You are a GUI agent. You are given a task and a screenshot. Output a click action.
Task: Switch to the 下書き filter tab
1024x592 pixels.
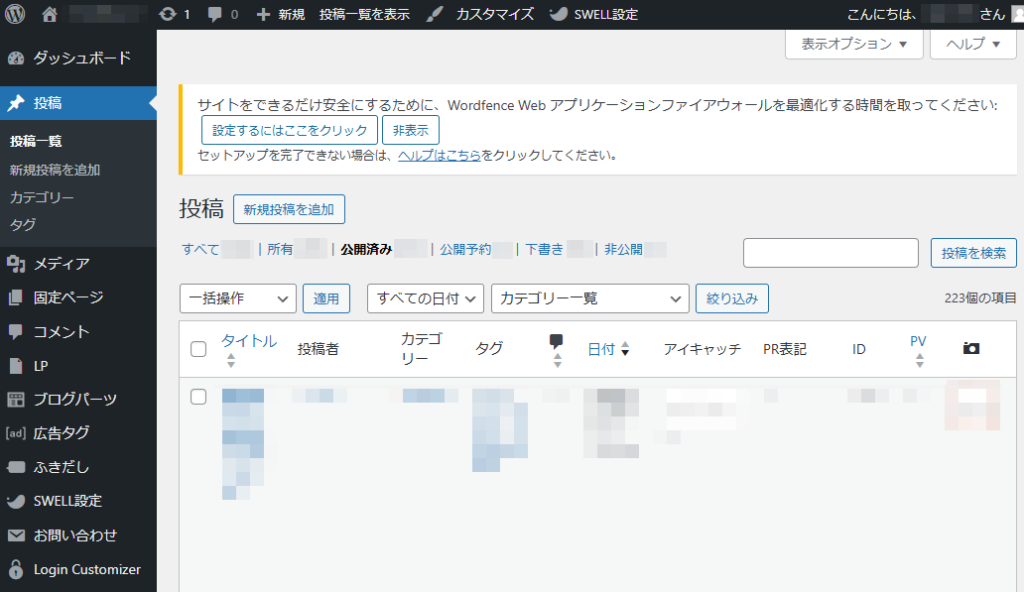543,250
